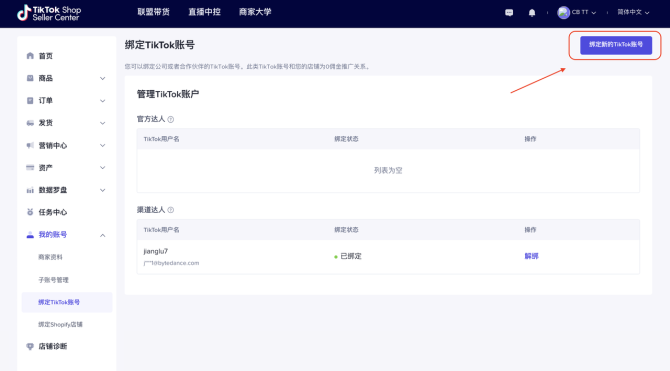The width and height of the screenshot is (670, 371).
Task: Expand the 订单 menu chevron
Action: [x=103, y=101]
